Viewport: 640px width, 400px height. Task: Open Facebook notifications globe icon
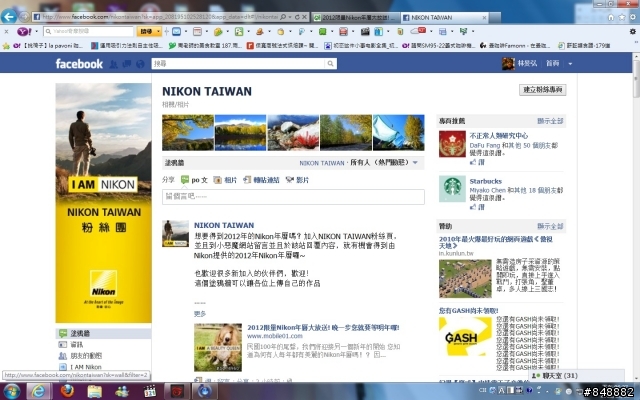point(140,64)
